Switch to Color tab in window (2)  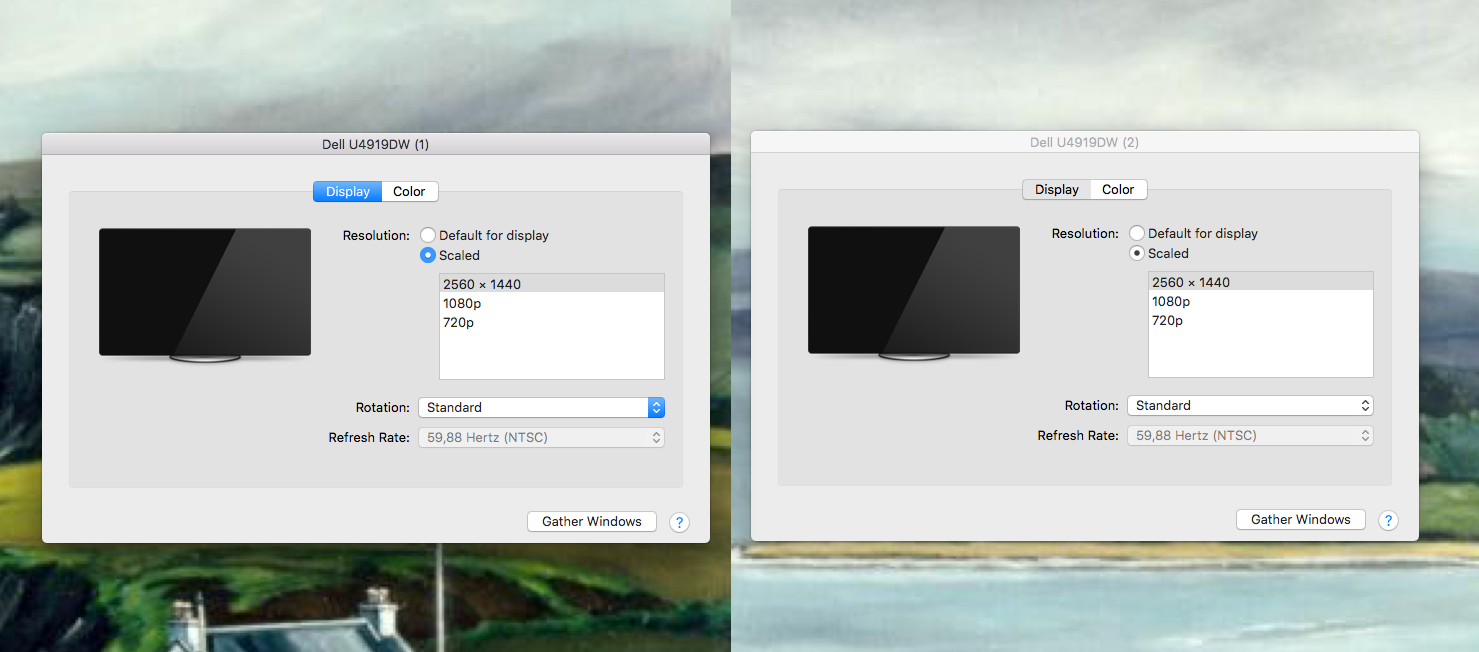[x=1118, y=189]
